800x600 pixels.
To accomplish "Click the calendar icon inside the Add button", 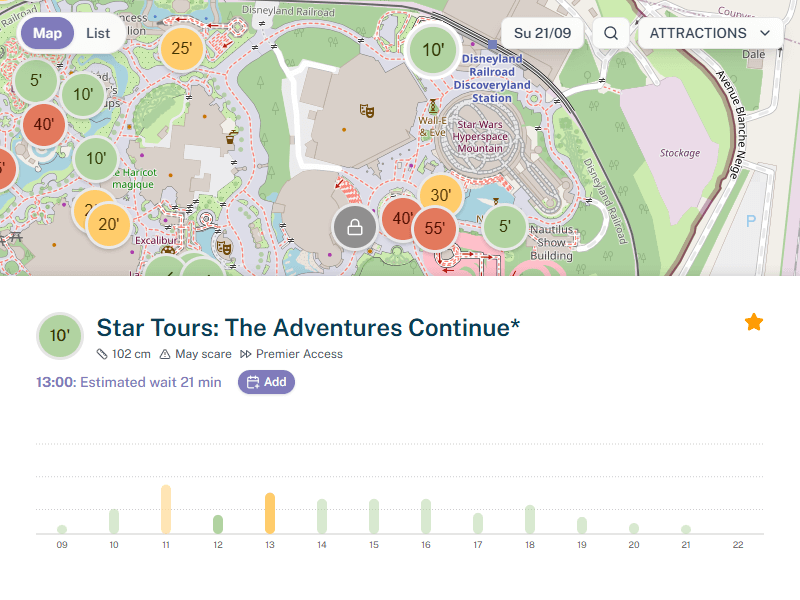I will tap(252, 382).
